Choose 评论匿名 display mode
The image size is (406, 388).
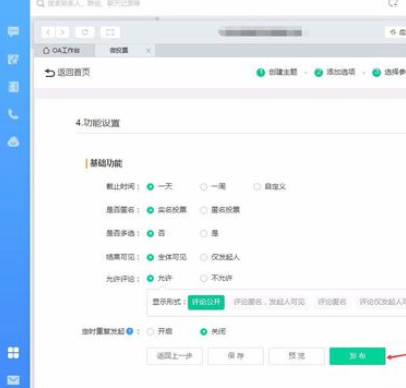coord(332,302)
